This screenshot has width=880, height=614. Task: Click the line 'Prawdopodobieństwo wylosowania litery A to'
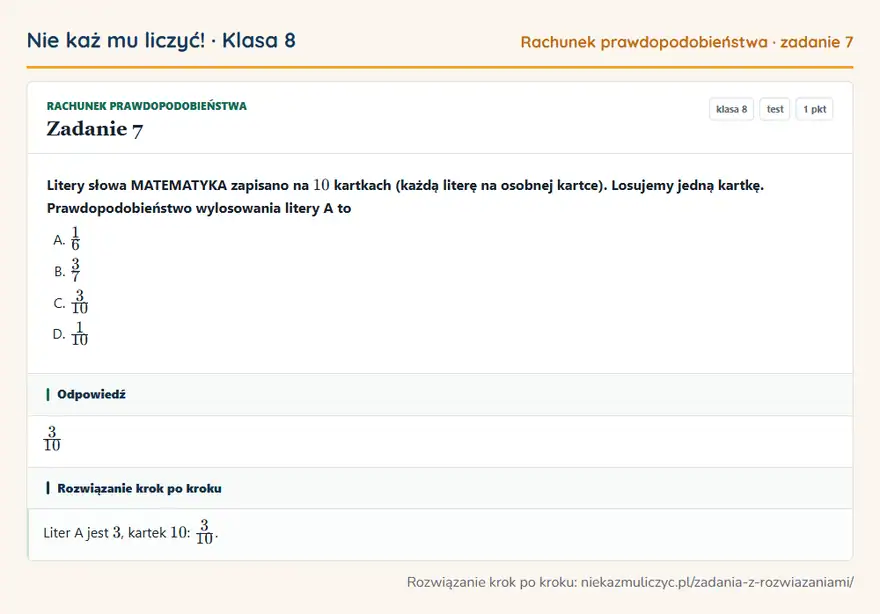pos(199,208)
